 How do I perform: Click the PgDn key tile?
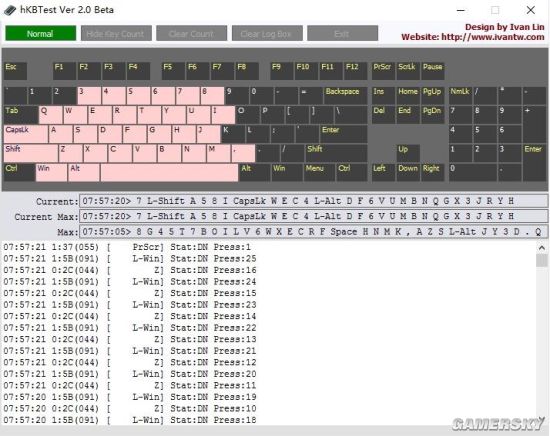click(433, 115)
